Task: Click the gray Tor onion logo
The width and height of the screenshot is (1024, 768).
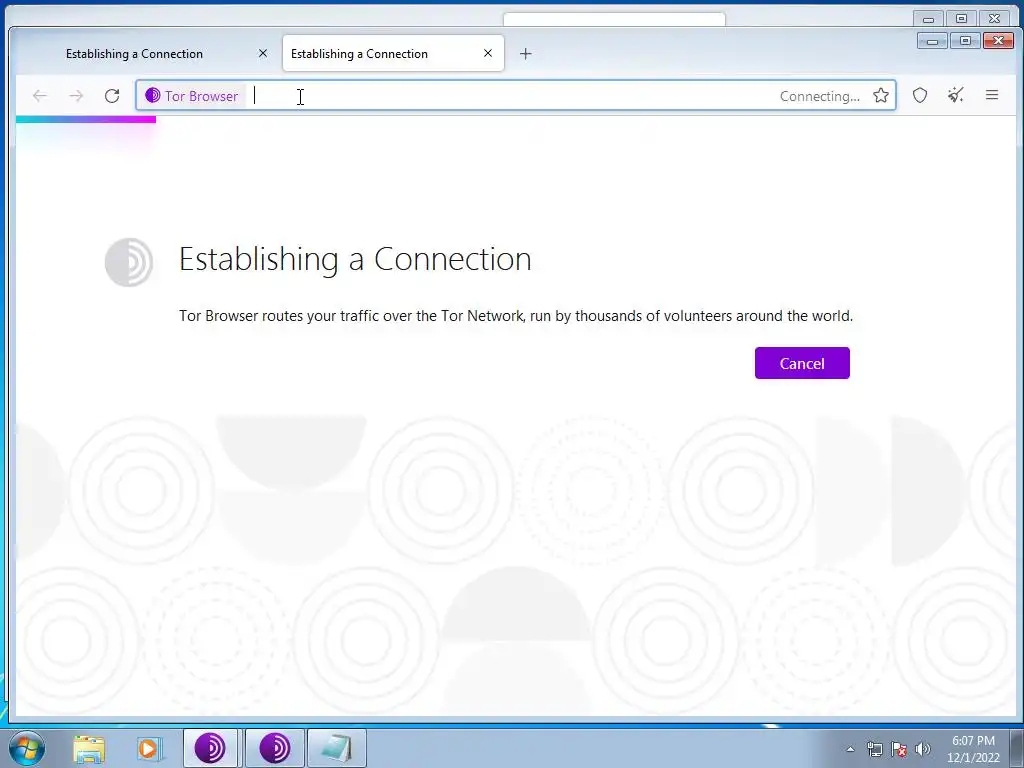Action: 129,262
